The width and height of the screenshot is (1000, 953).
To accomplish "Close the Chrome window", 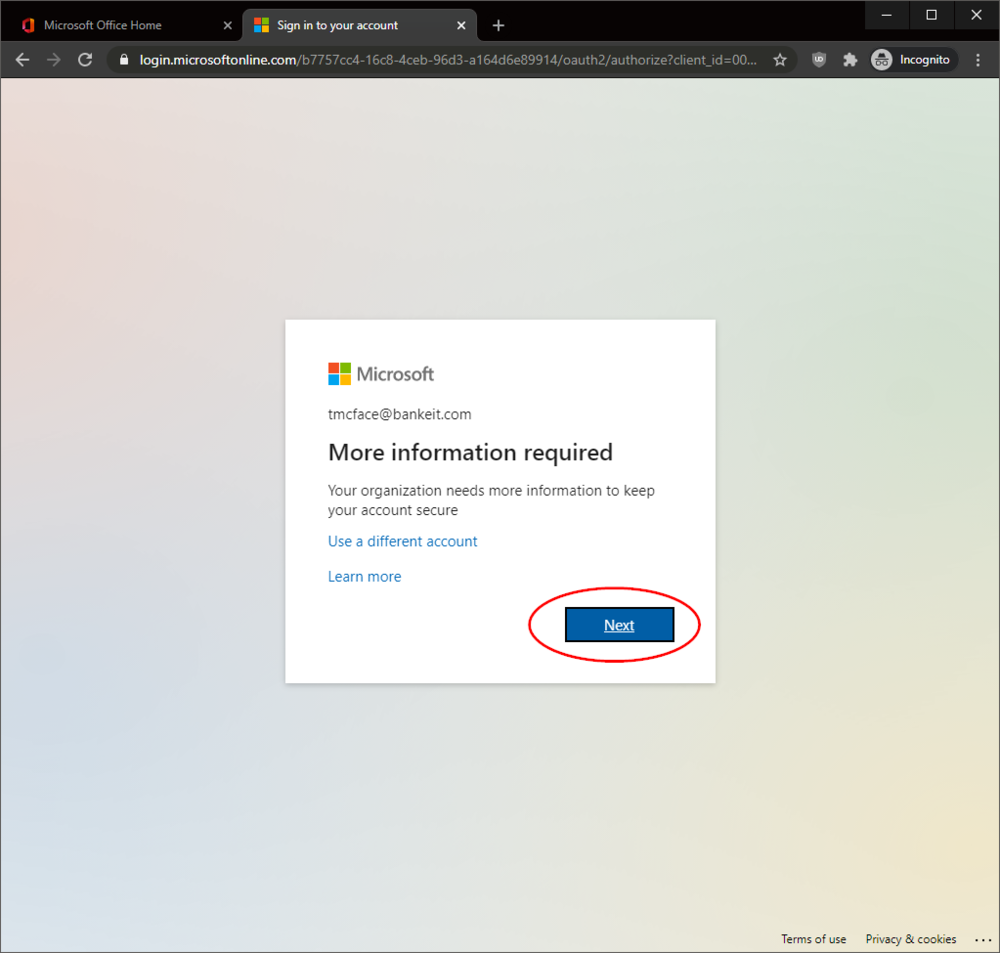I will click(976, 15).
